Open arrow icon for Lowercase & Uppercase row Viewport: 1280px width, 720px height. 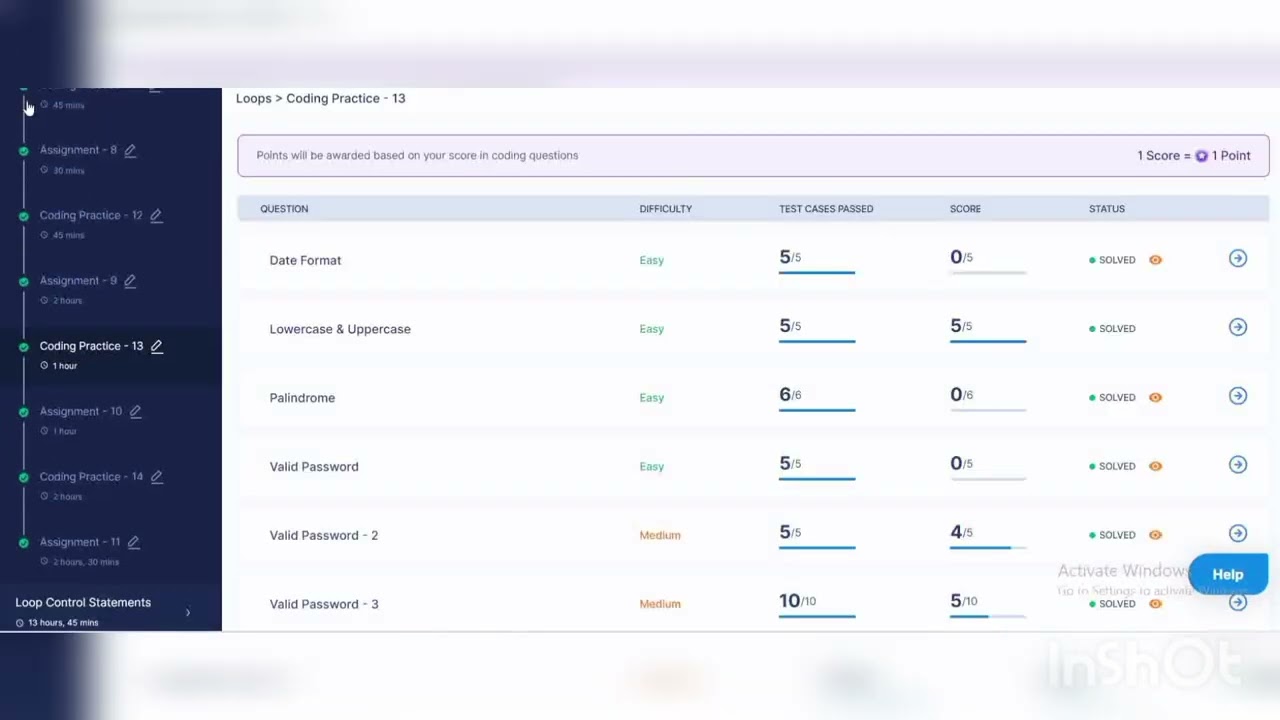pyautogui.click(x=1238, y=327)
